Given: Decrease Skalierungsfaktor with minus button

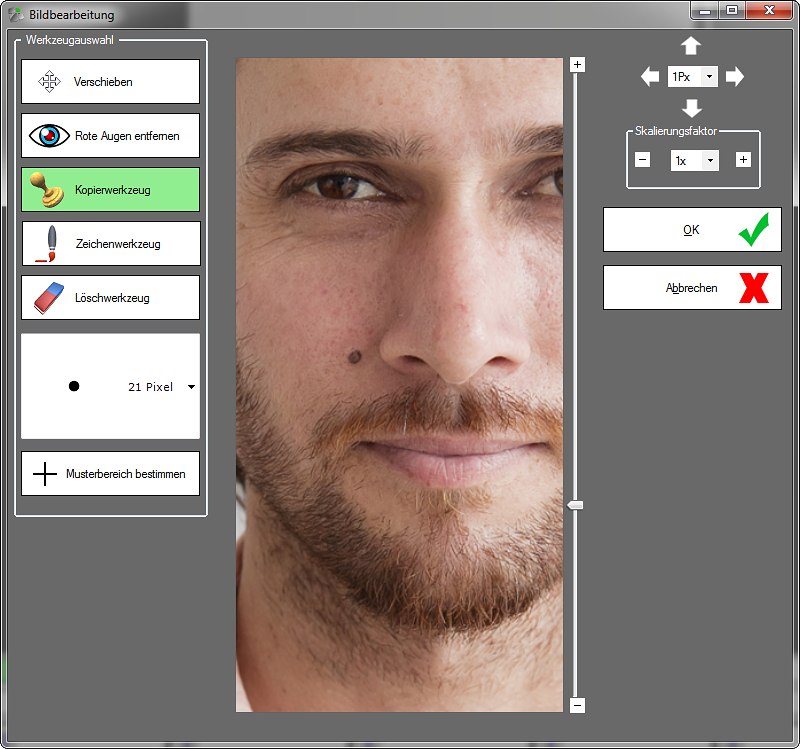Looking at the screenshot, I should (x=642, y=160).
